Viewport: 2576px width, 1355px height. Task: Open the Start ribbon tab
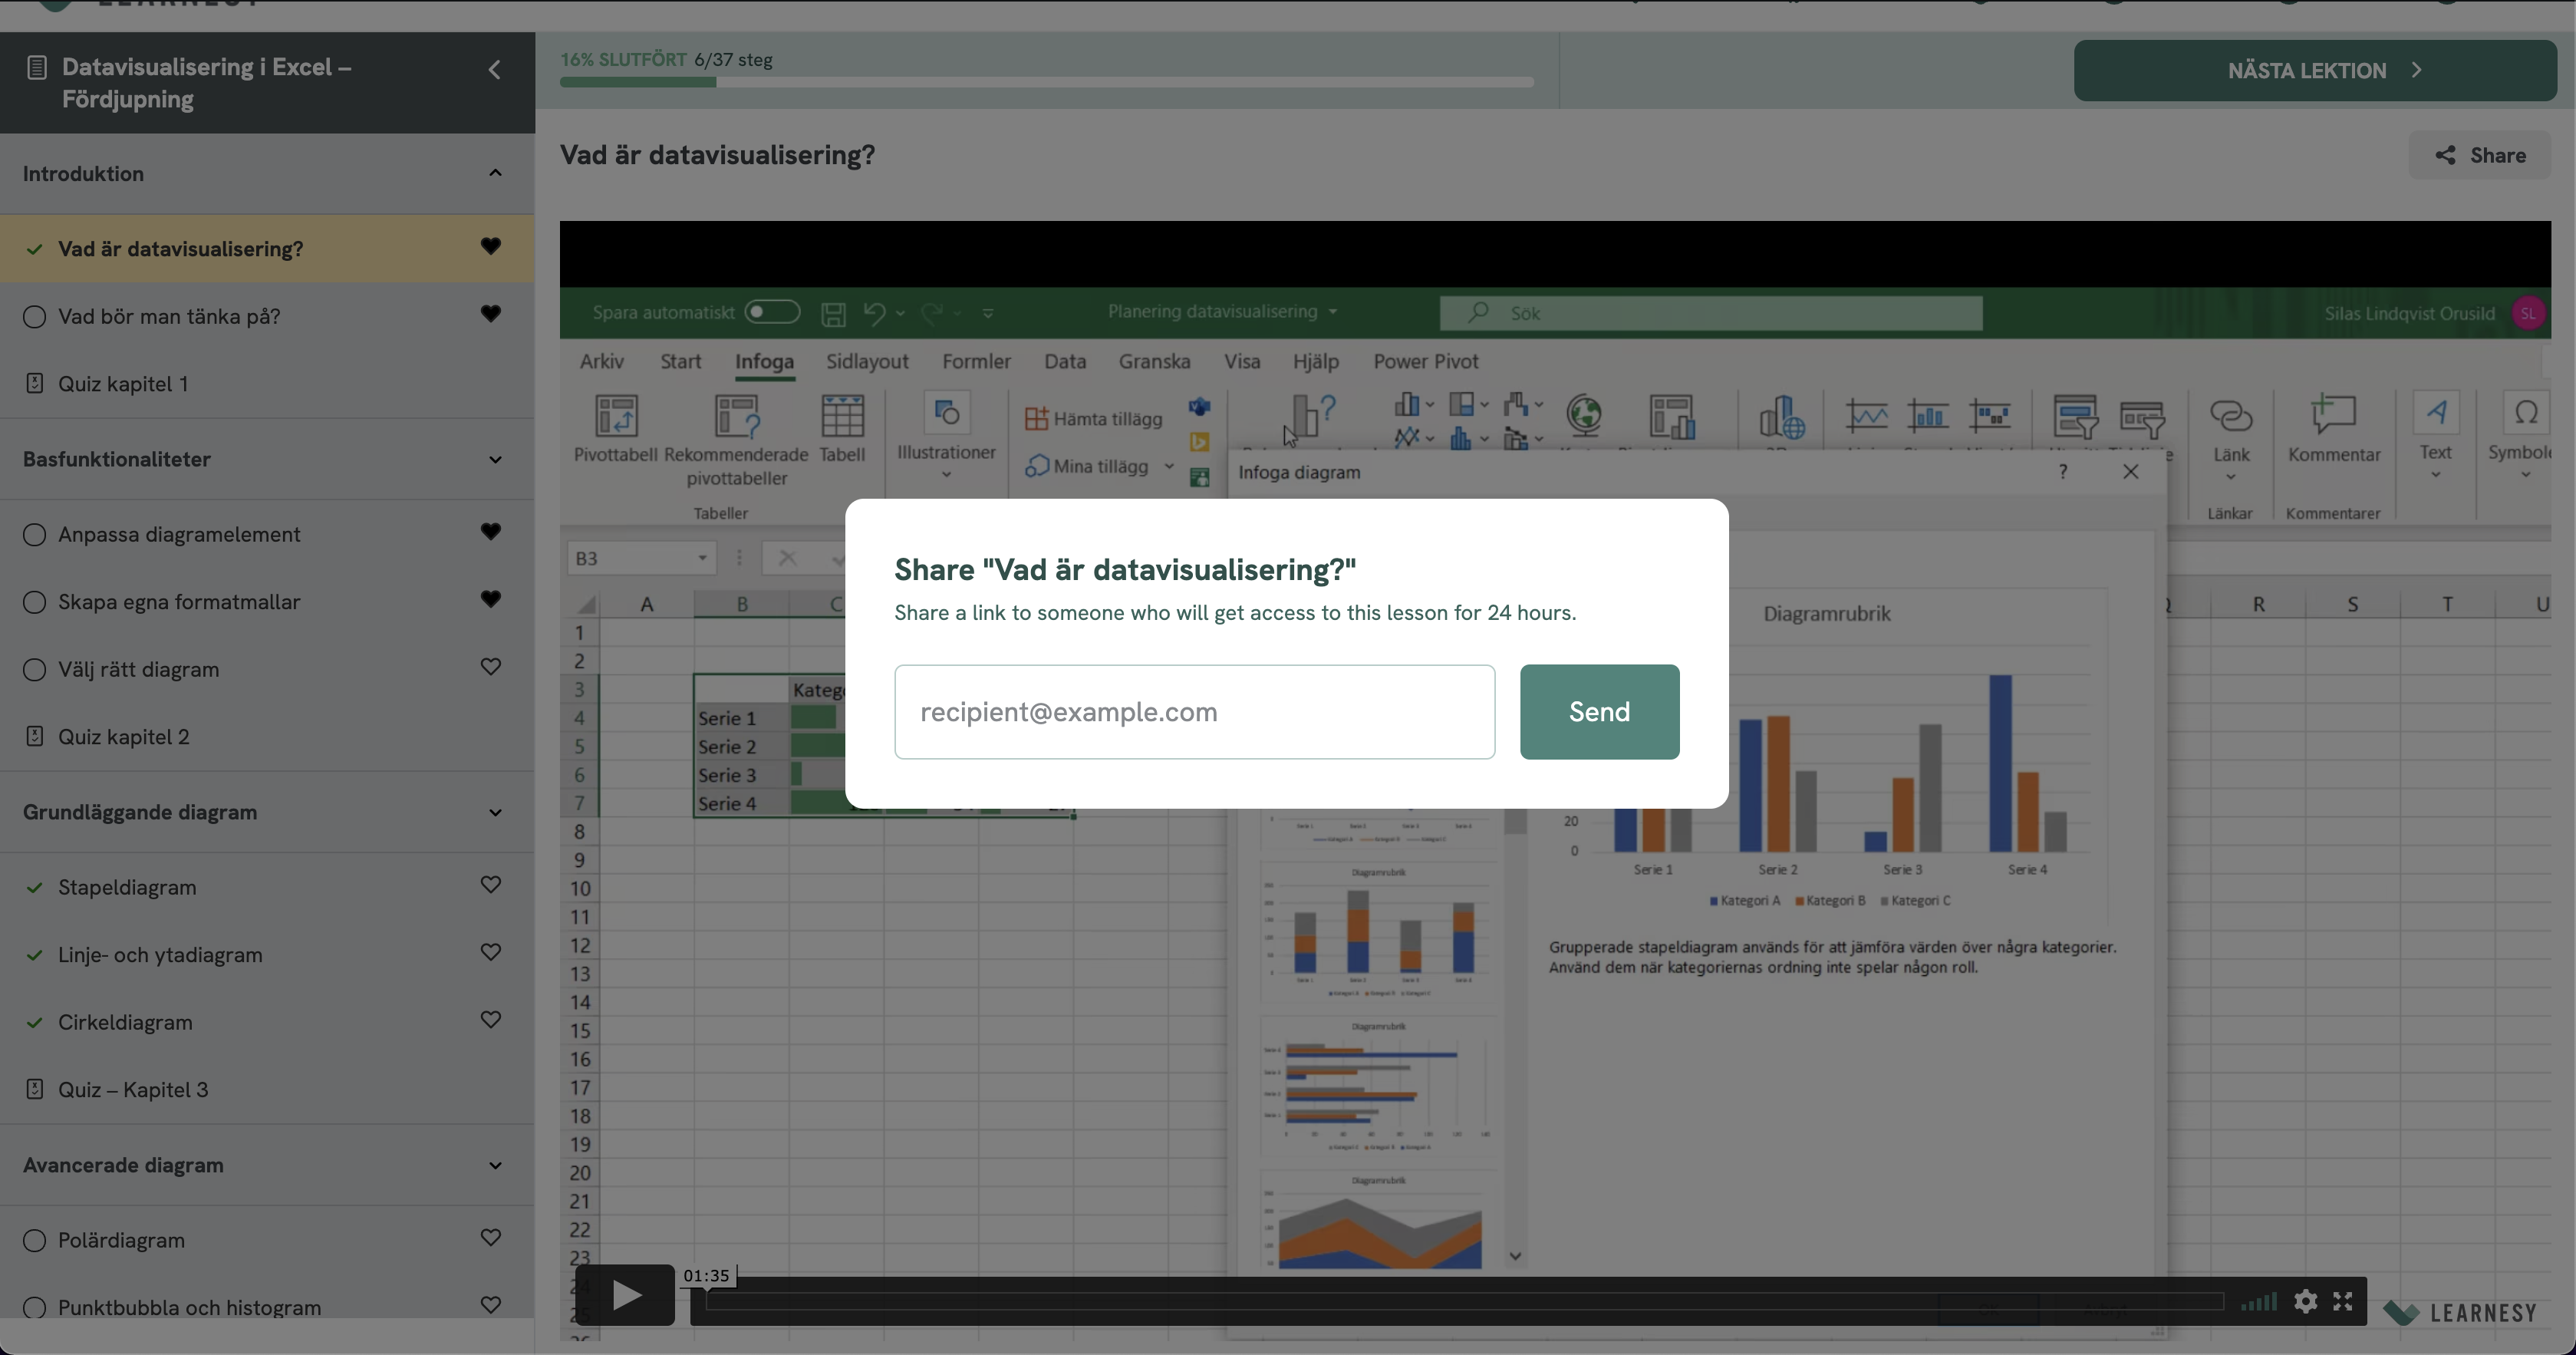(680, 361)
